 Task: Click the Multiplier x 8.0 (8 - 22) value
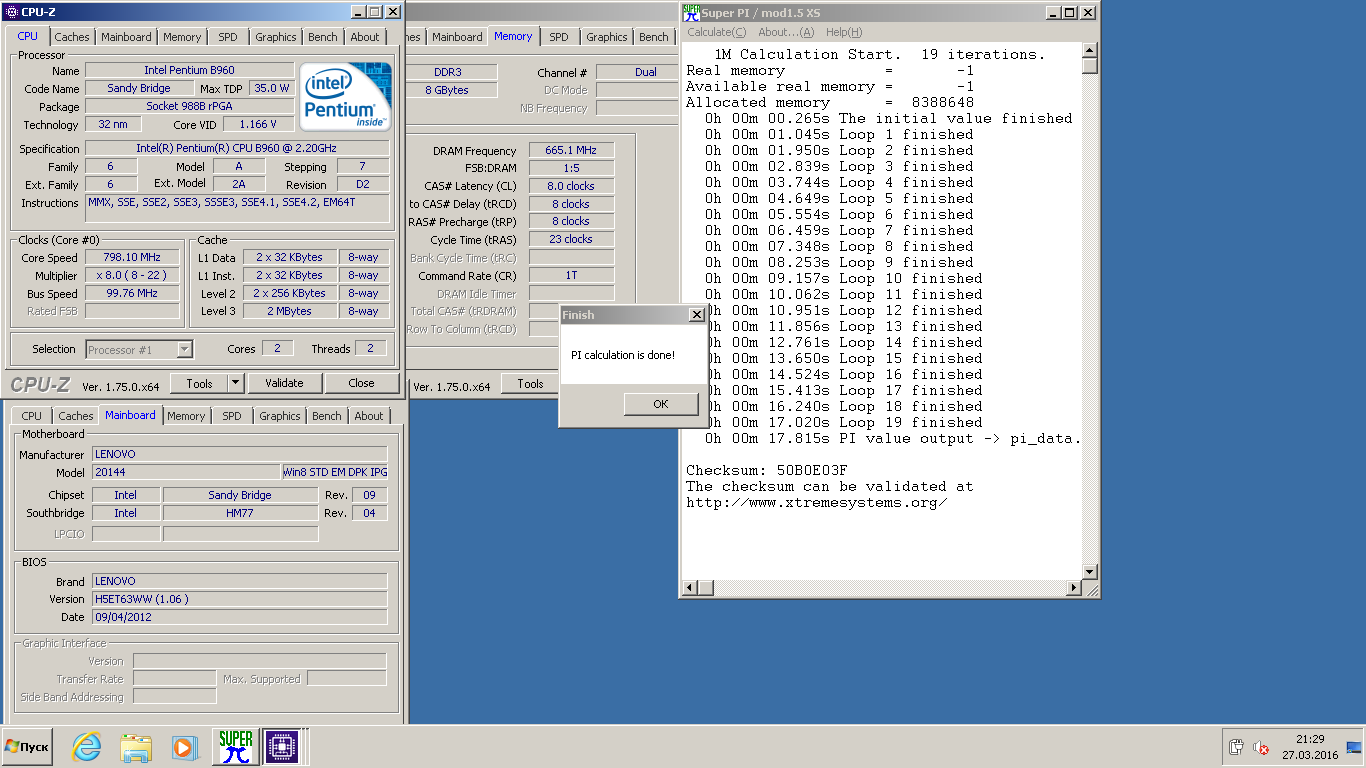pos(132,275)
